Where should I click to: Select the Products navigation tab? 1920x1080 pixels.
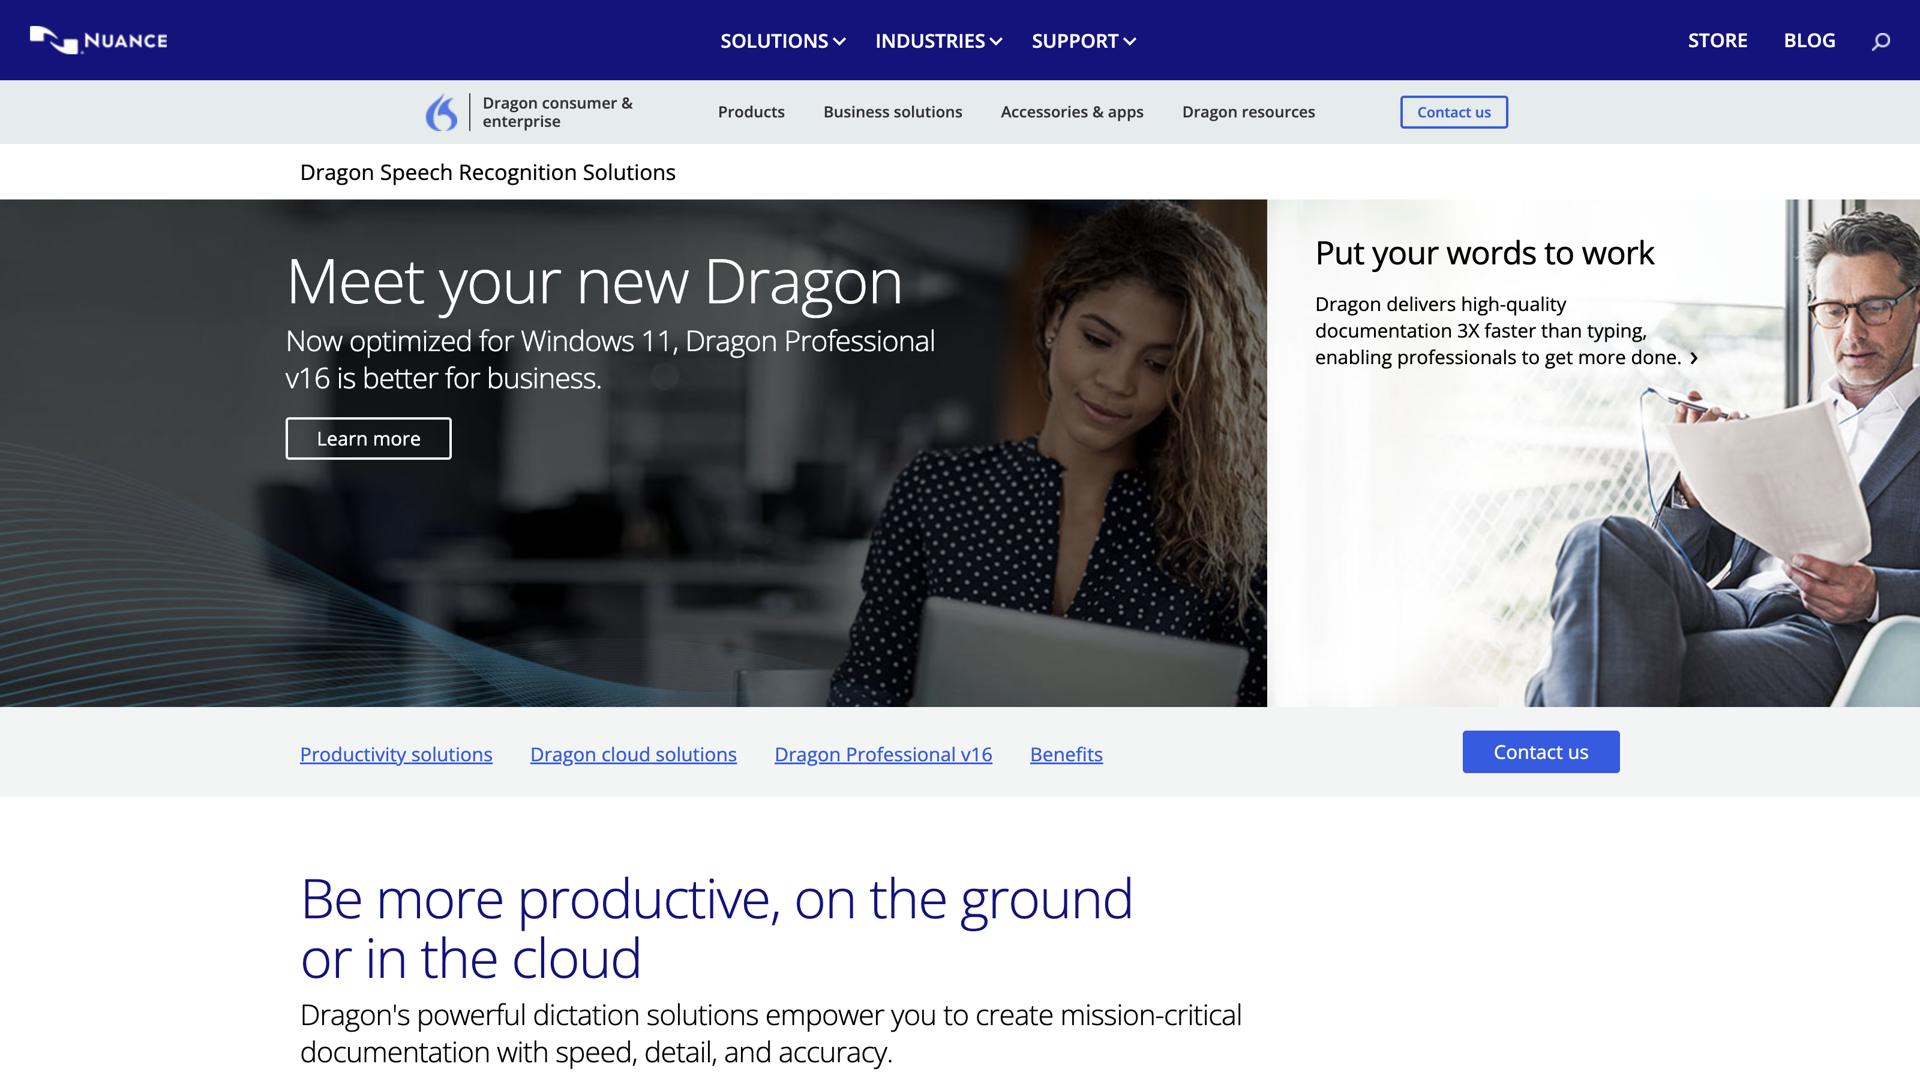tap(751, 112)
